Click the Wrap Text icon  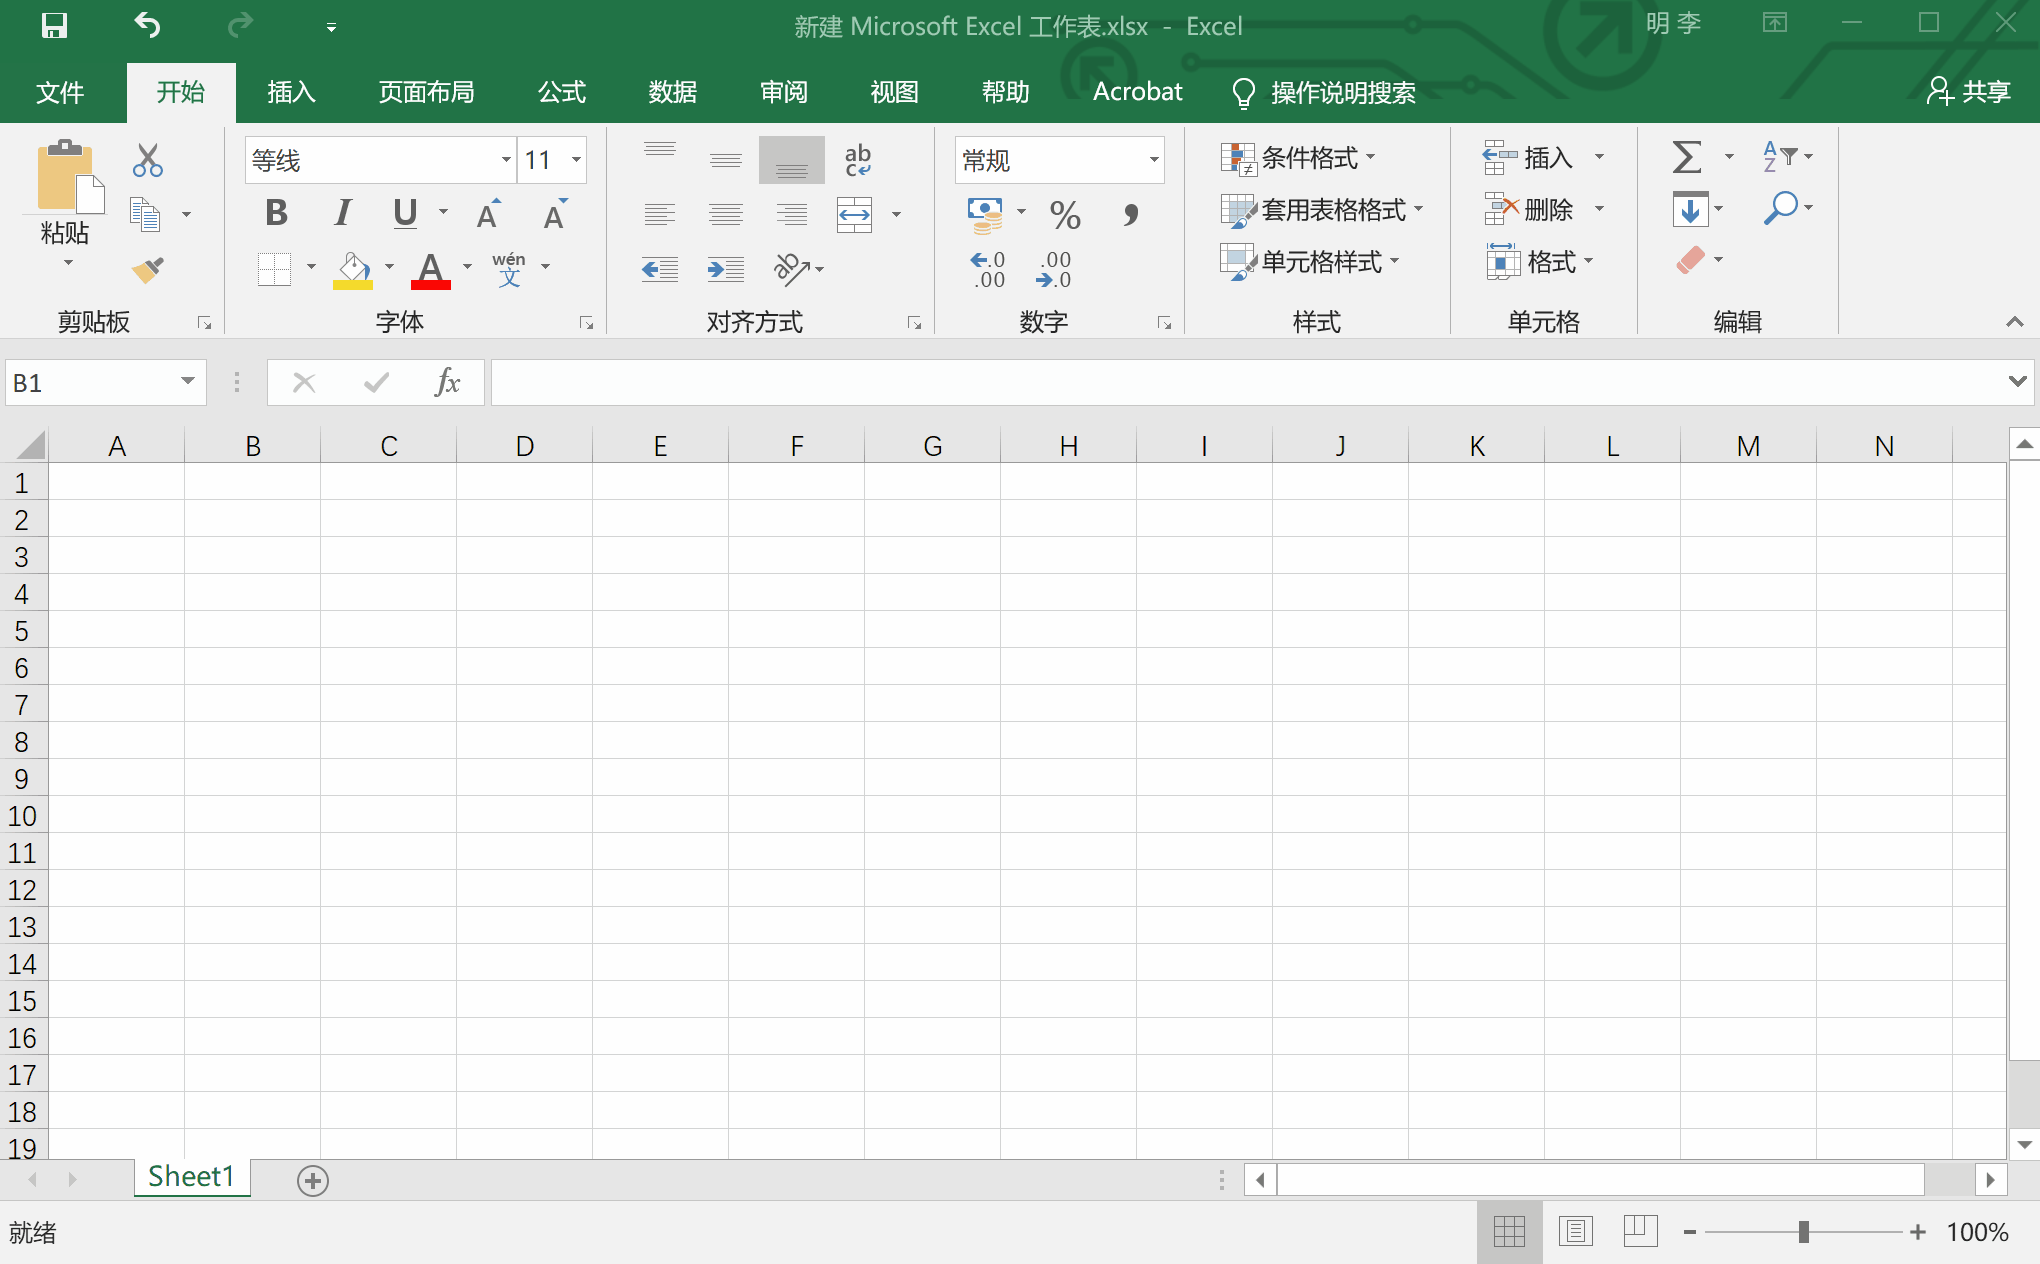coord(857,160)
